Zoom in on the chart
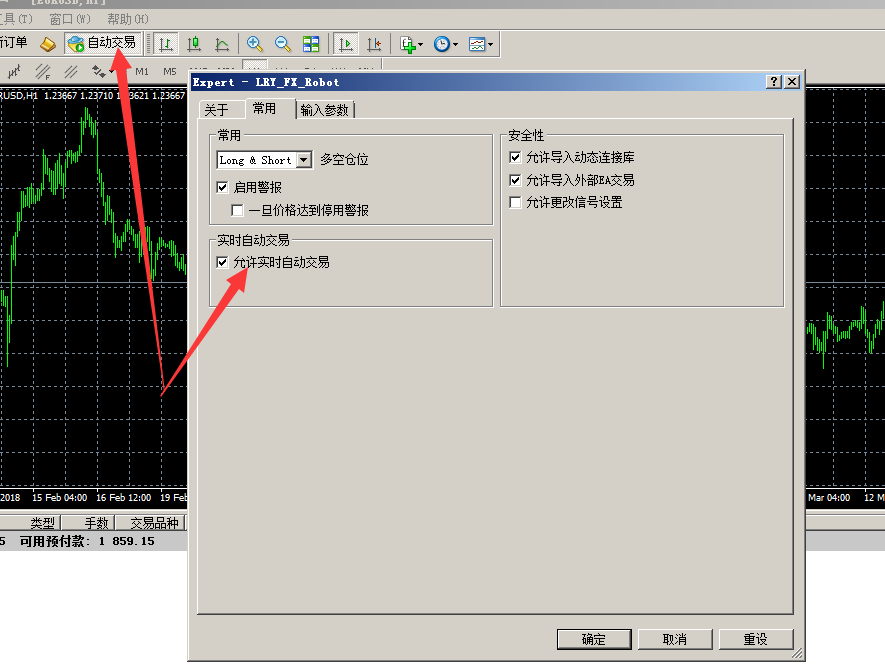 (x=255, y=43)
